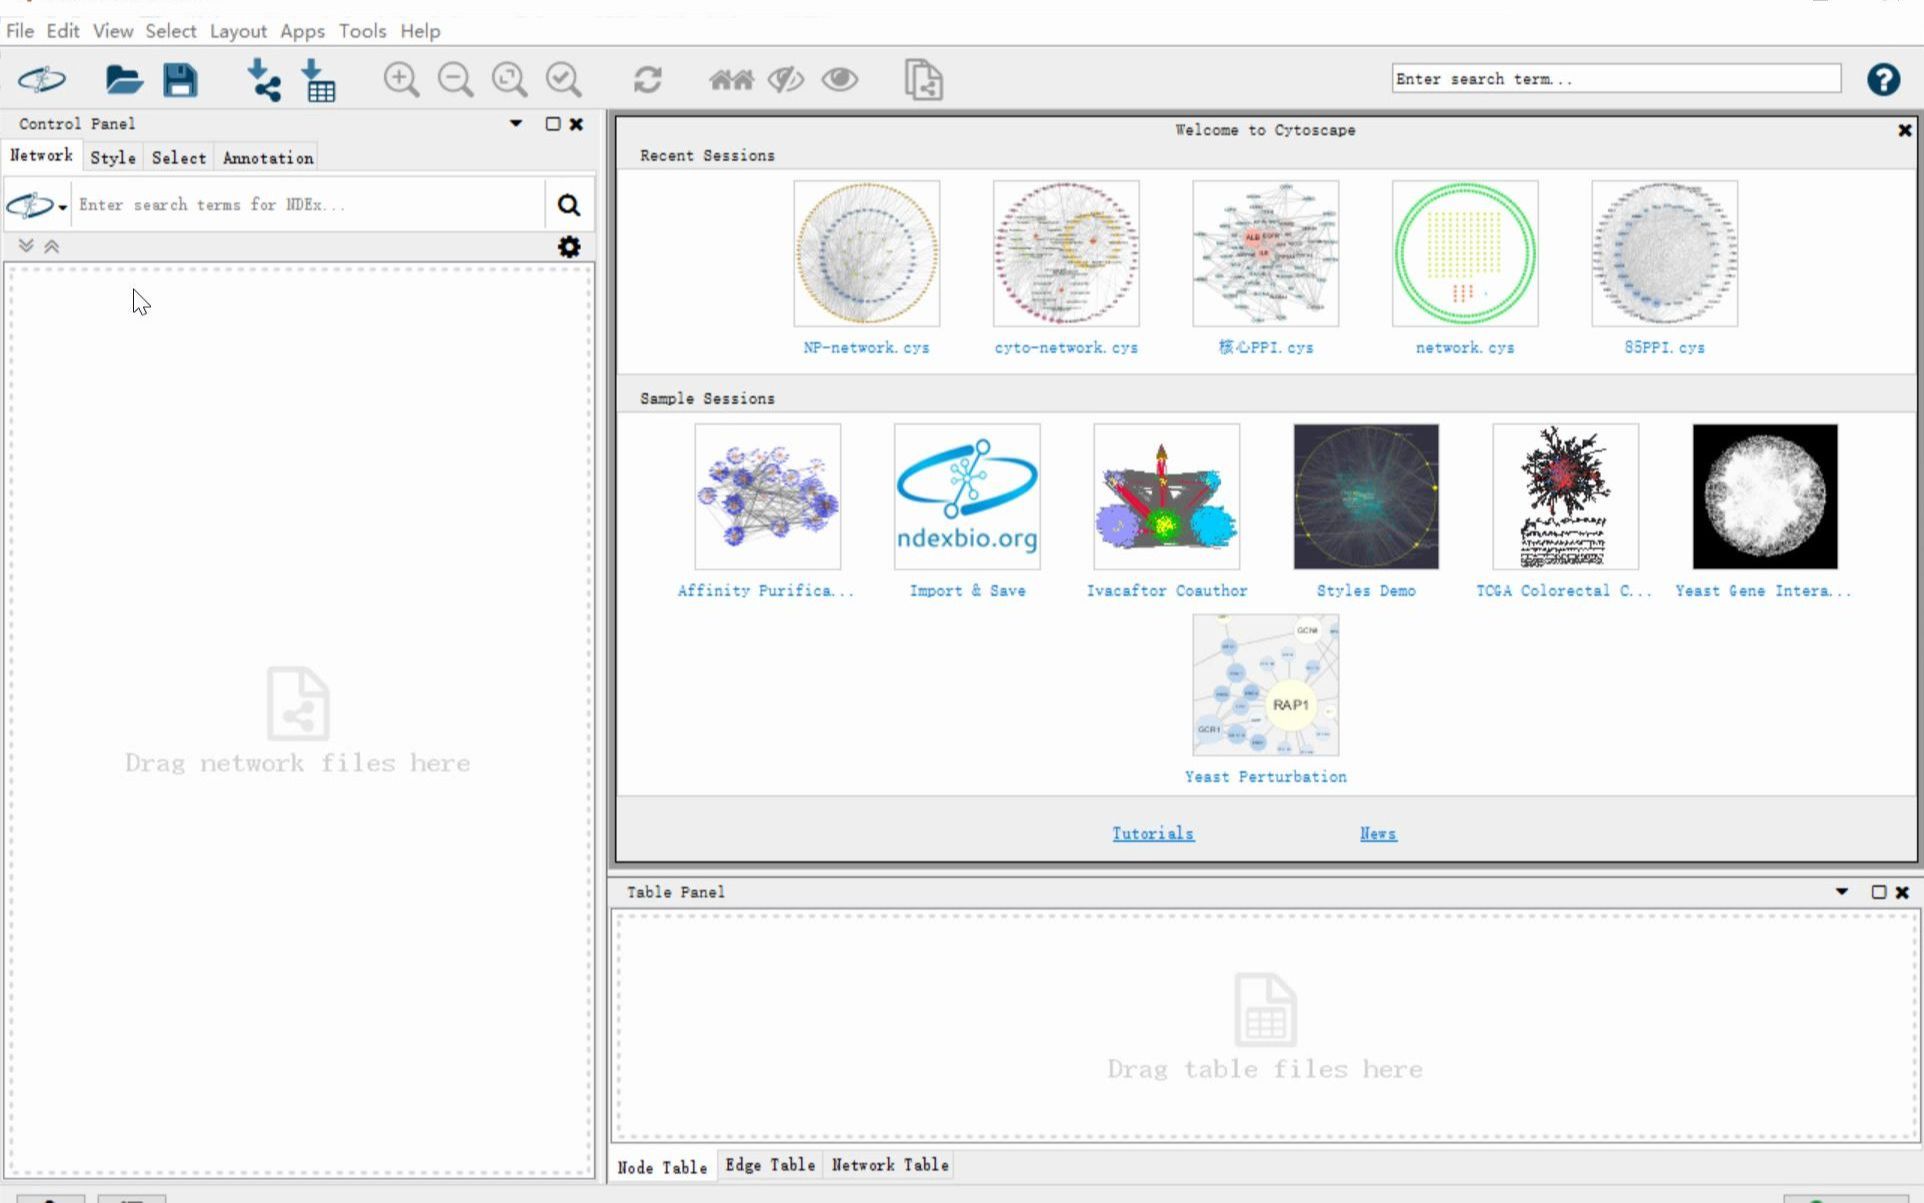Import table from file icon
Viewport: 1924px width, 1203px height.
pos(318,79)
